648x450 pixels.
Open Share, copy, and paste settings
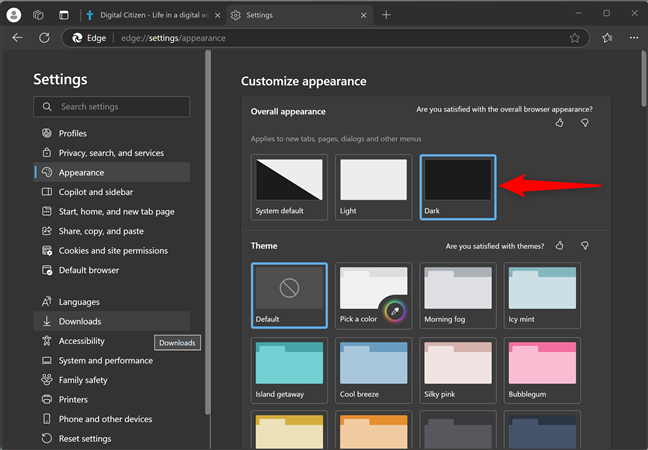[x=112, y=231]
